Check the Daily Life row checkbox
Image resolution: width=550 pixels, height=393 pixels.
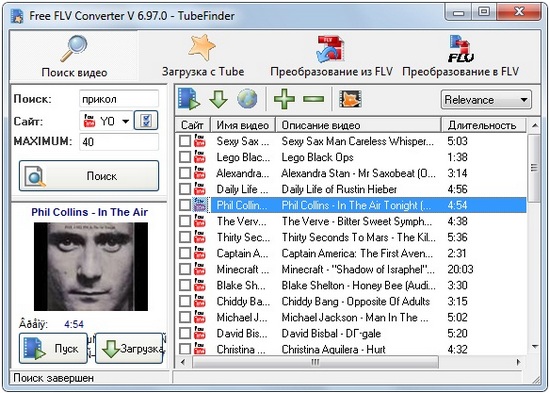185,189
